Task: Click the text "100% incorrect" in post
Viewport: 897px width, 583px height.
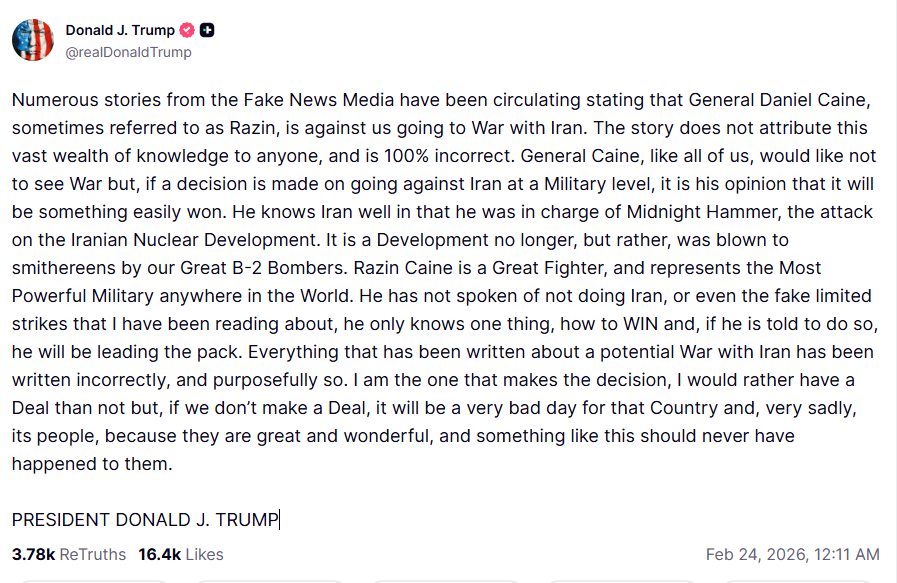Action: pyautogui.click(x=440, y=157)
